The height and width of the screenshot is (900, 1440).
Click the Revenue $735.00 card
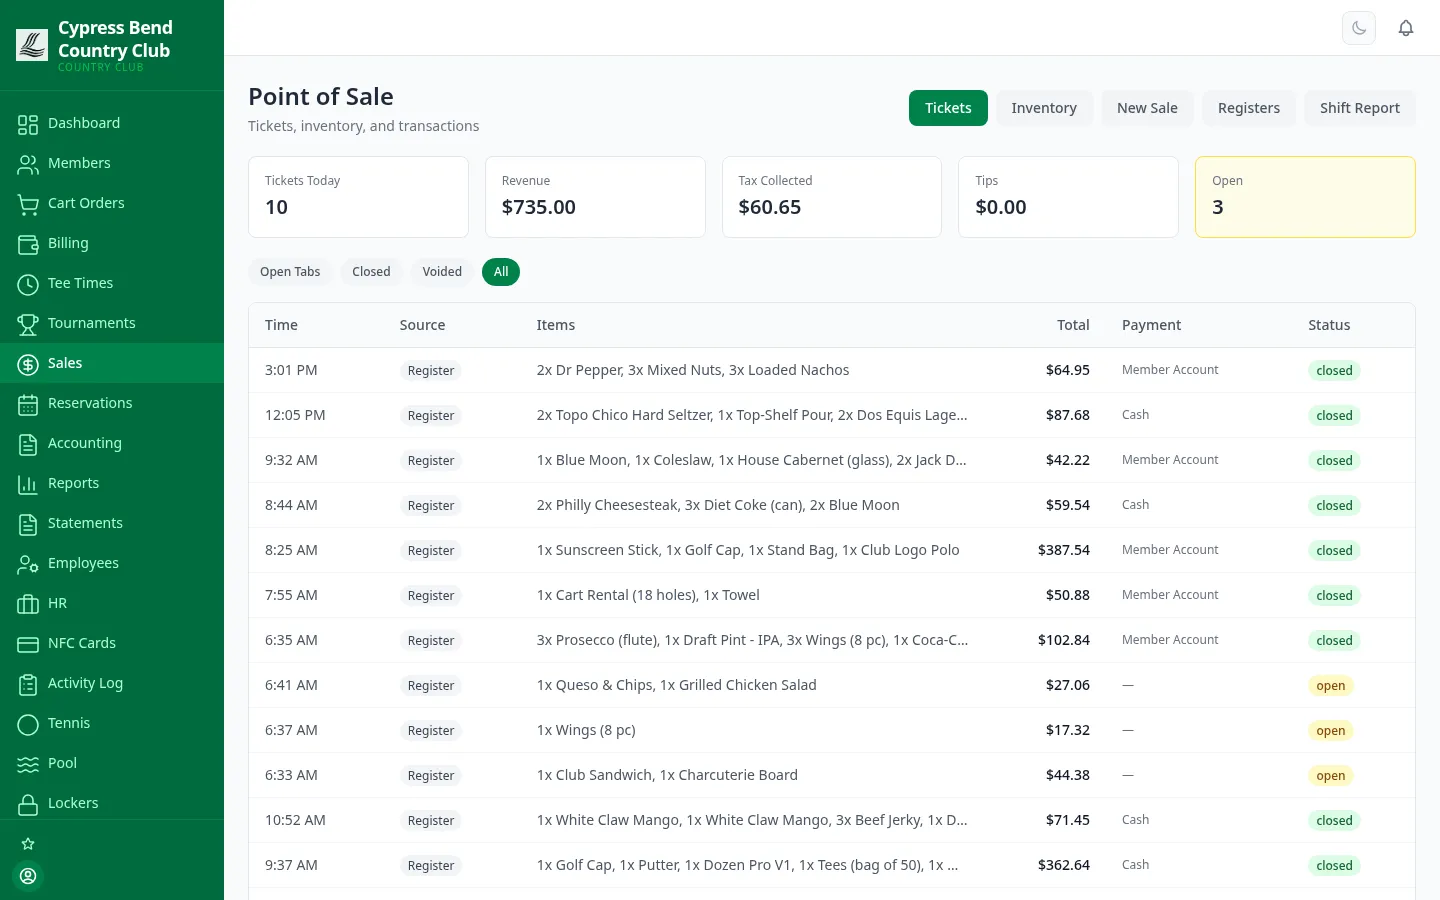(x=595, y=197)
